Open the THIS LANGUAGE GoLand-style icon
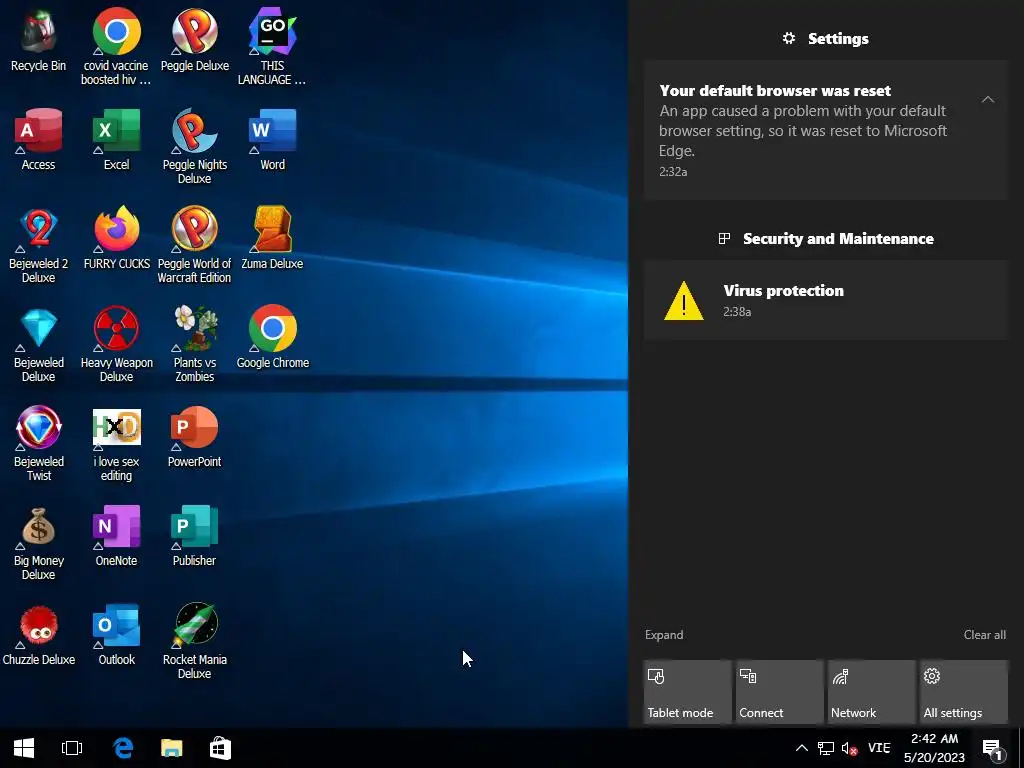 272,47
